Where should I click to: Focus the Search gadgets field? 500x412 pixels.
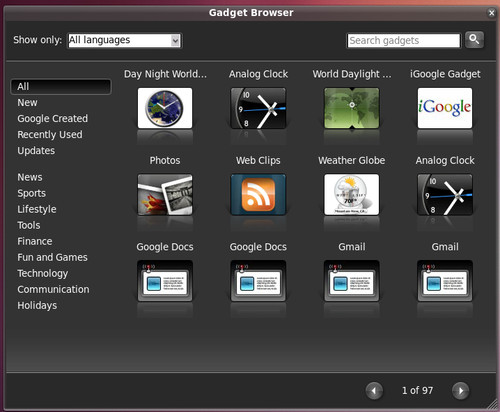click(404, 41)
